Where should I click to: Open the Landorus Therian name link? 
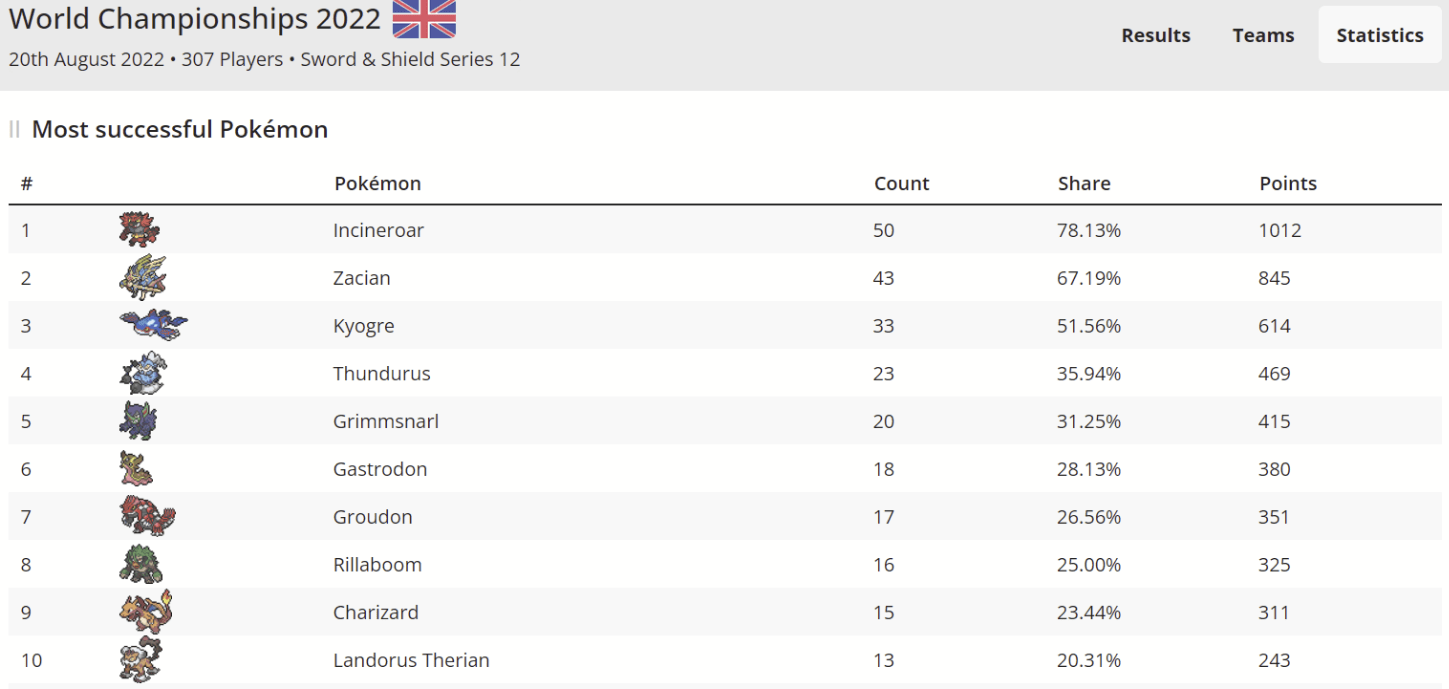411,660
